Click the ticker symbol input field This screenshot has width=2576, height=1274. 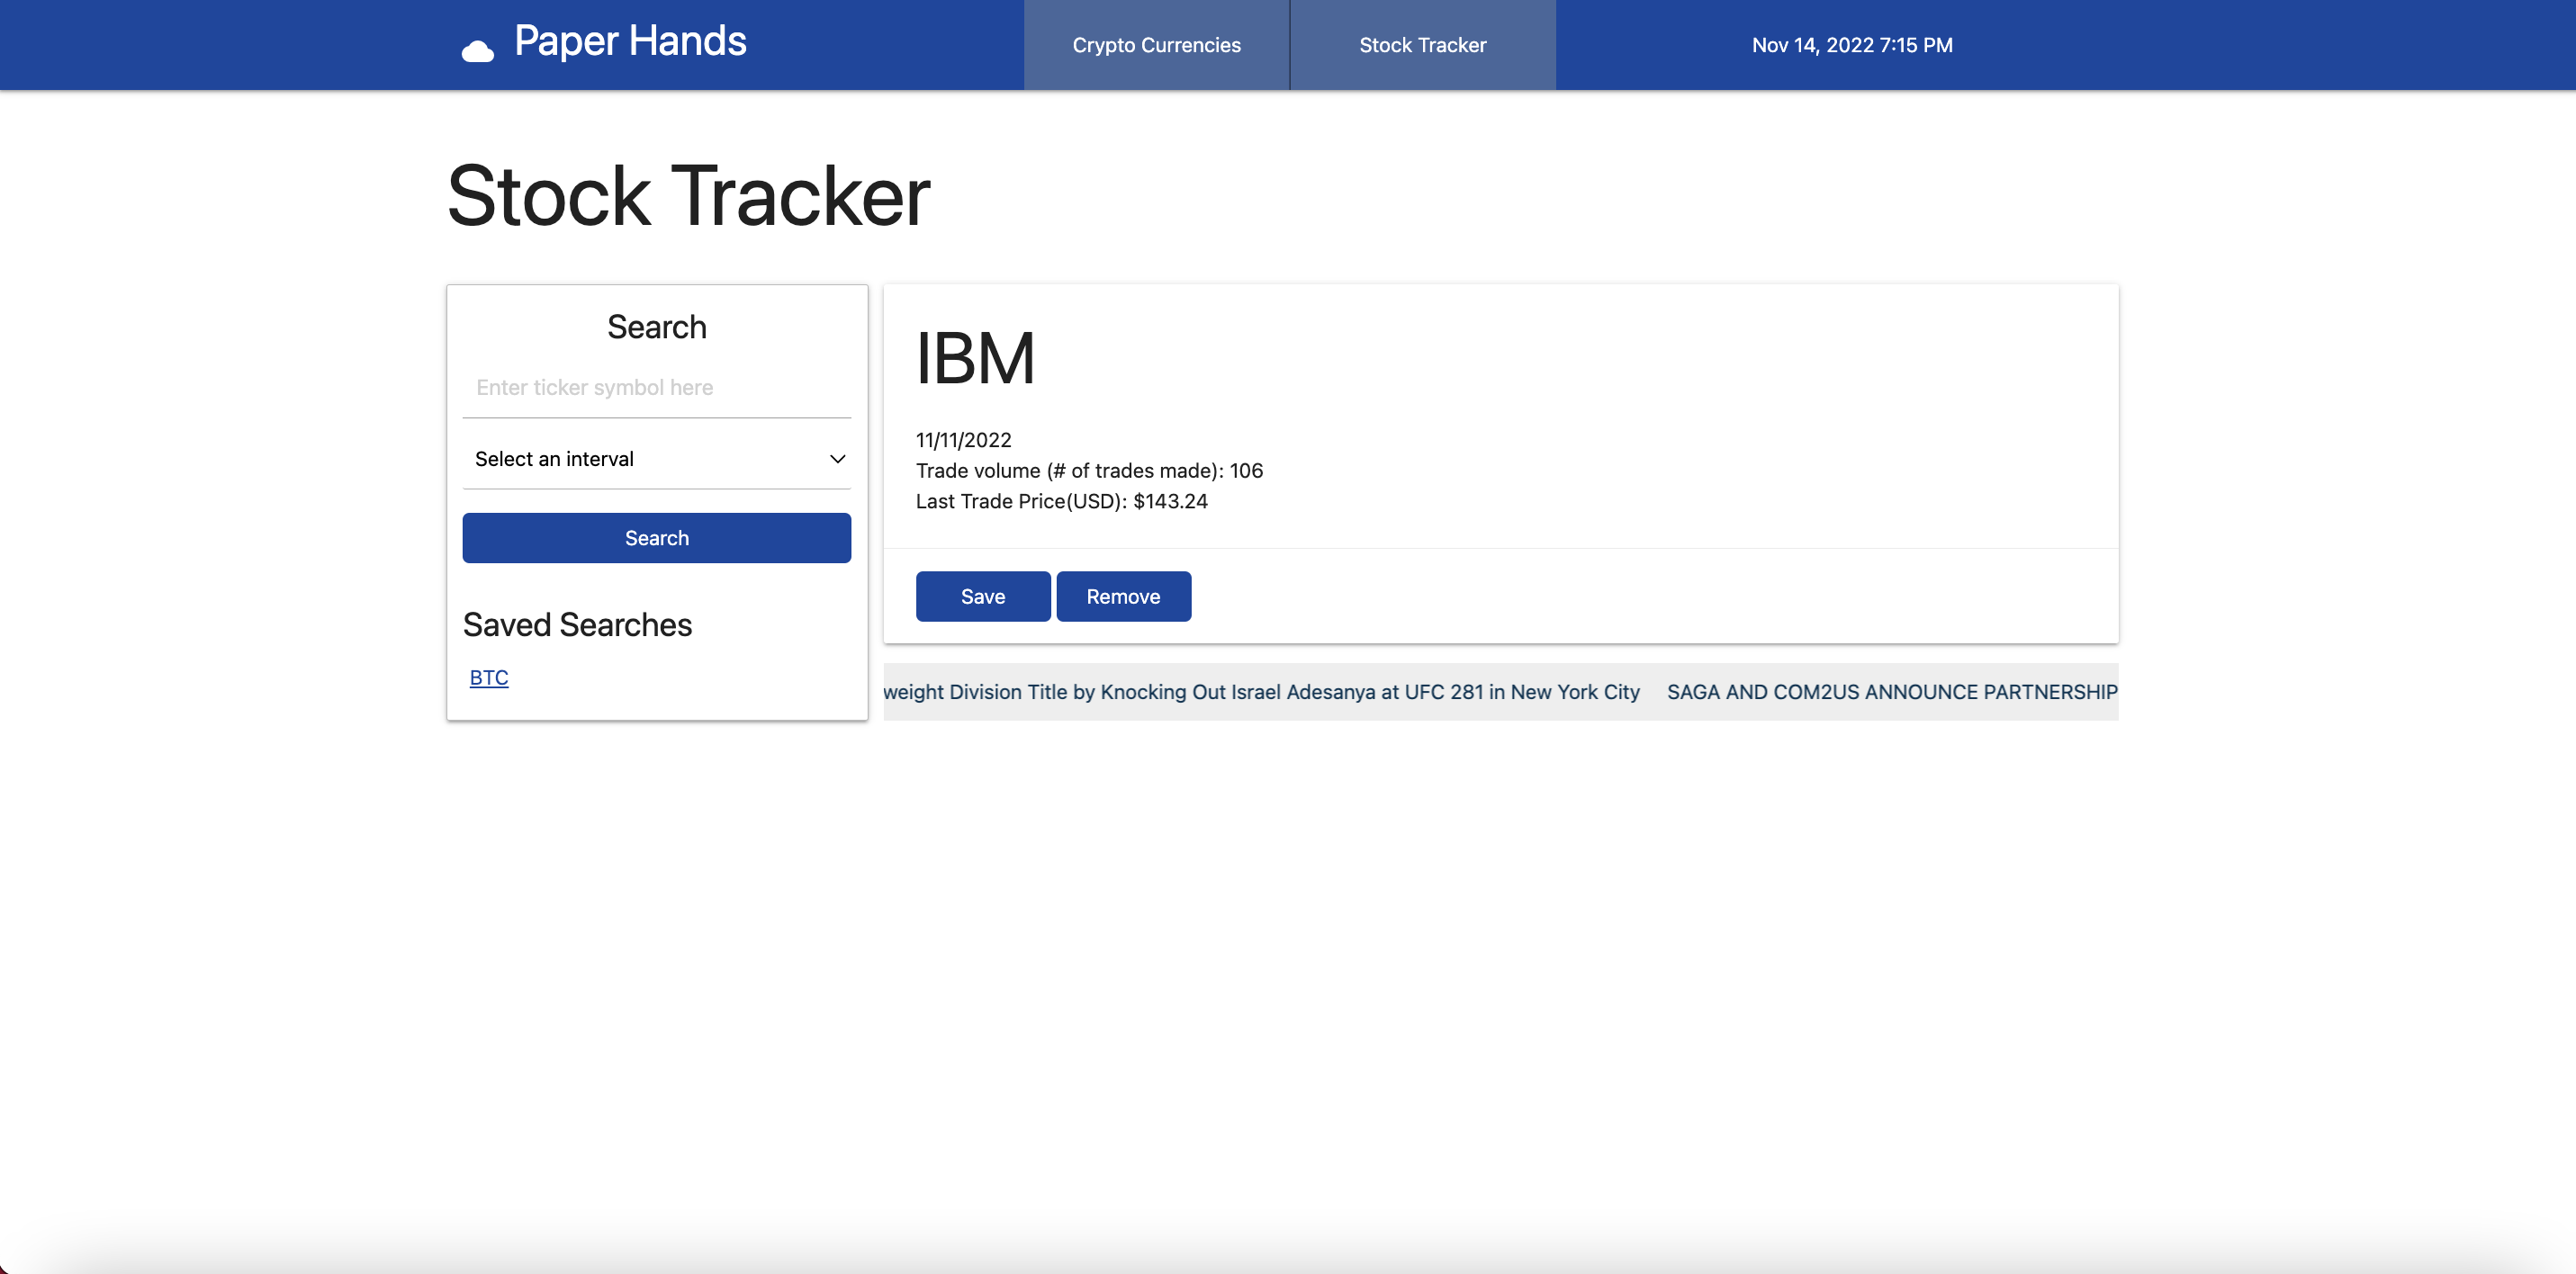point(656,388)
